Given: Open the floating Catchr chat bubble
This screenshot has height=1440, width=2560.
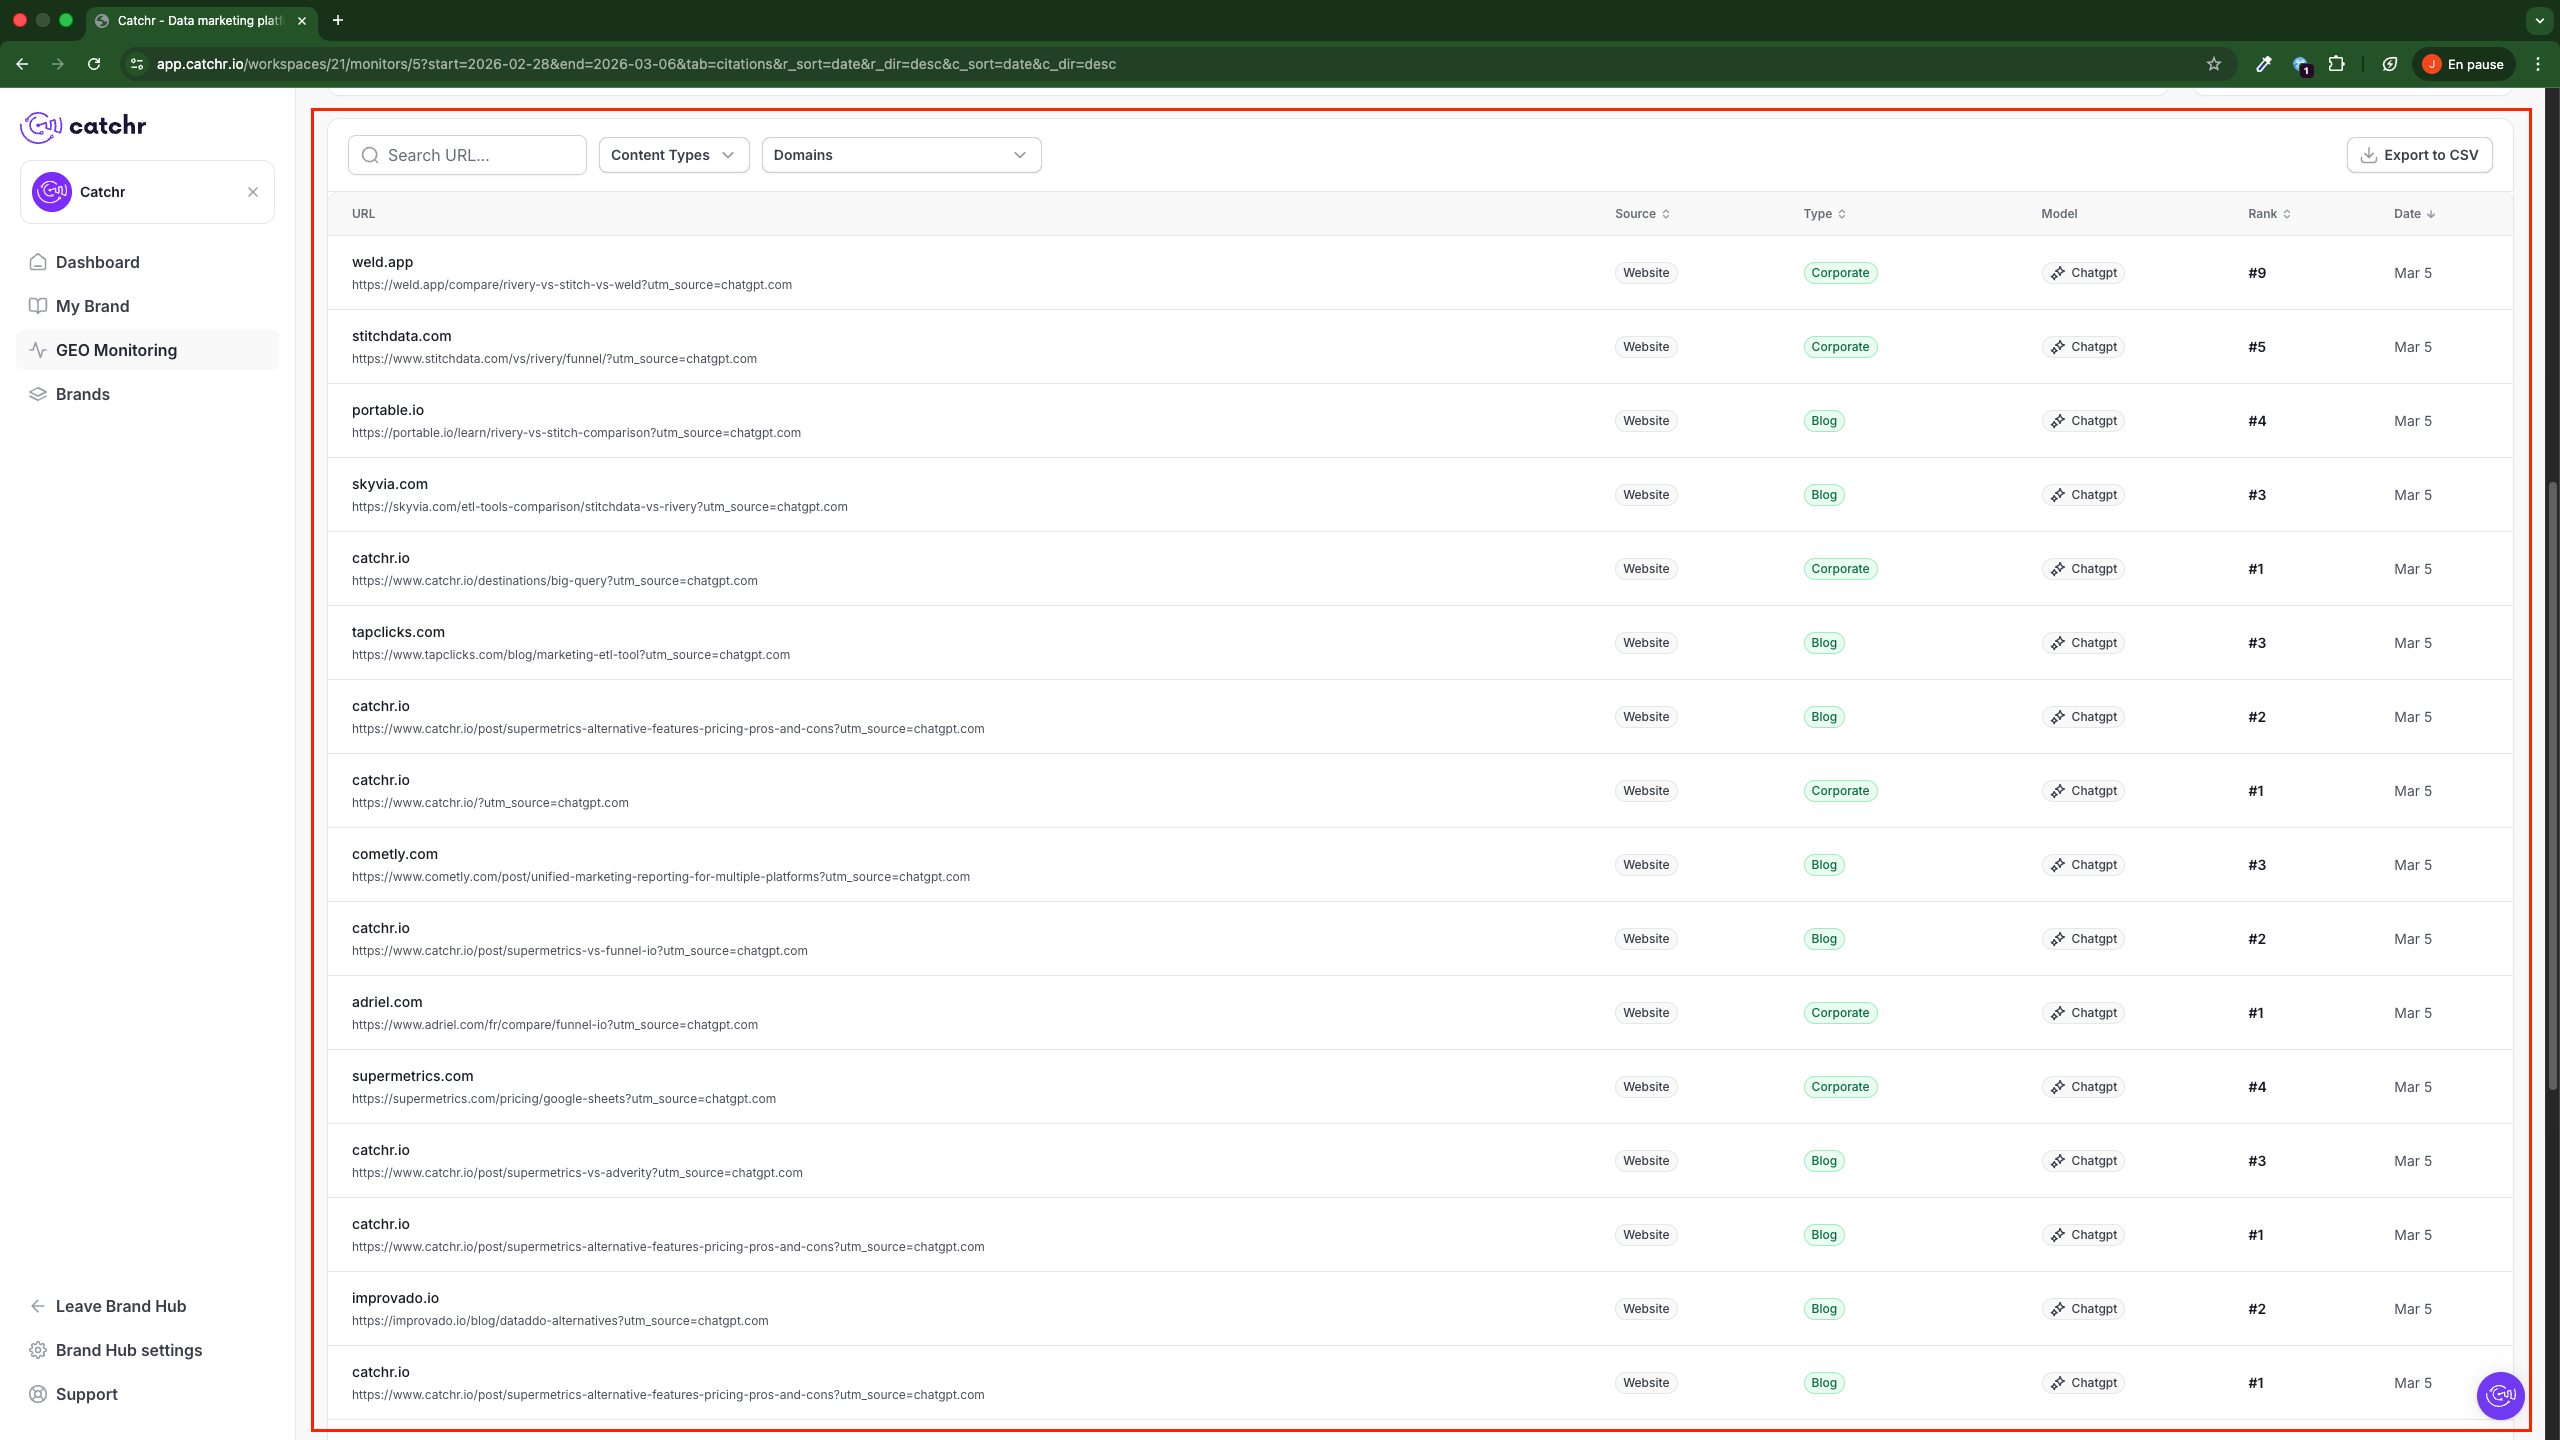Looking at the screenshot, I should point(2500,1395).
